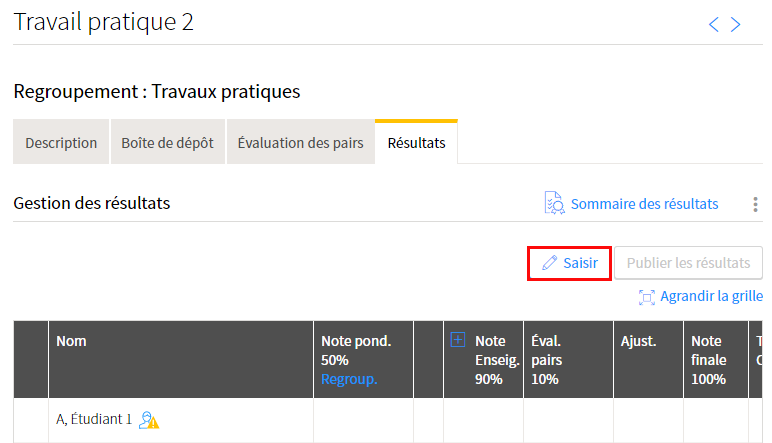The height and width of the screenshot is (443, 772).
Task: Click the Agrandir la grille expand icon
Action: pos(647,296)
